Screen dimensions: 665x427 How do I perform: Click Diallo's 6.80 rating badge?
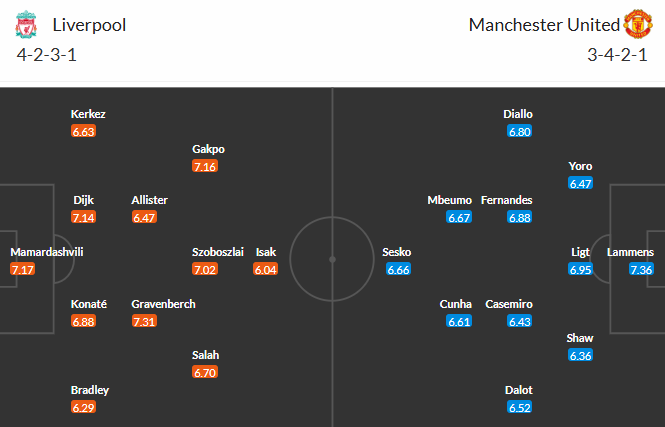(519, 131)
